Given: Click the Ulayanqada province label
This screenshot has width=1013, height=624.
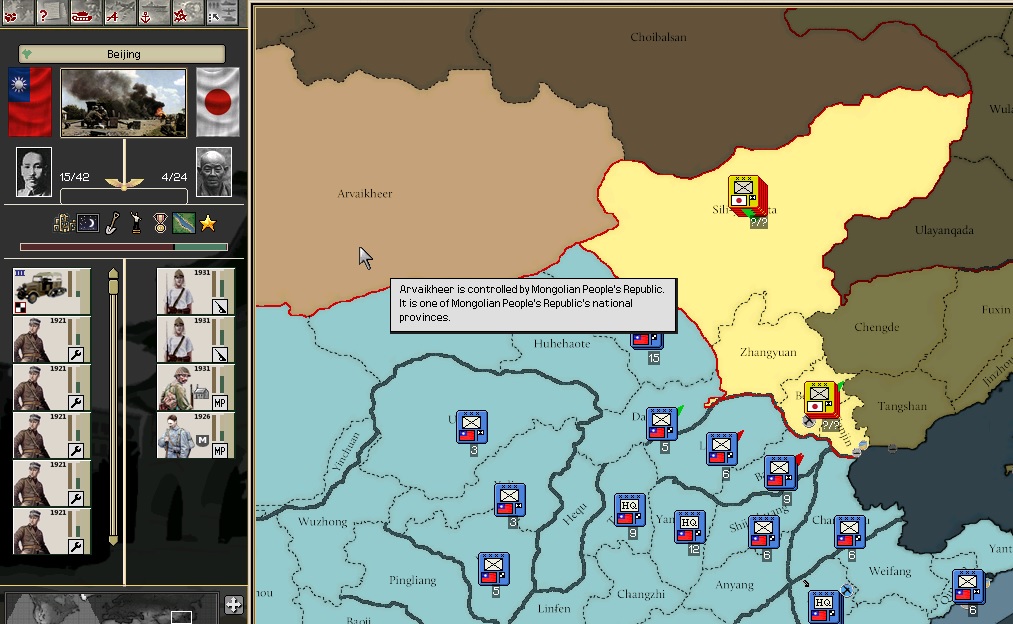Looking at the screenshot, I should [x=944, y=230].
